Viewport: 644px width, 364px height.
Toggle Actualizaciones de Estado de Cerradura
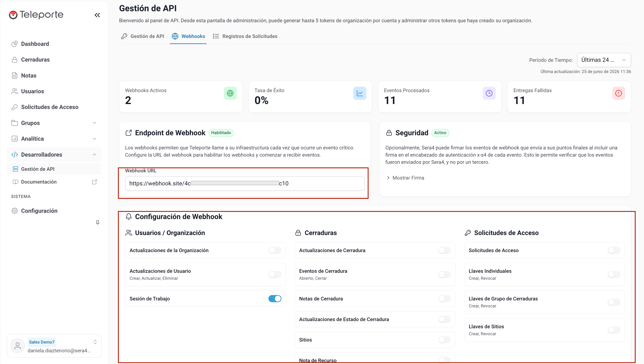pyautogui.click(x=444, y=319)
